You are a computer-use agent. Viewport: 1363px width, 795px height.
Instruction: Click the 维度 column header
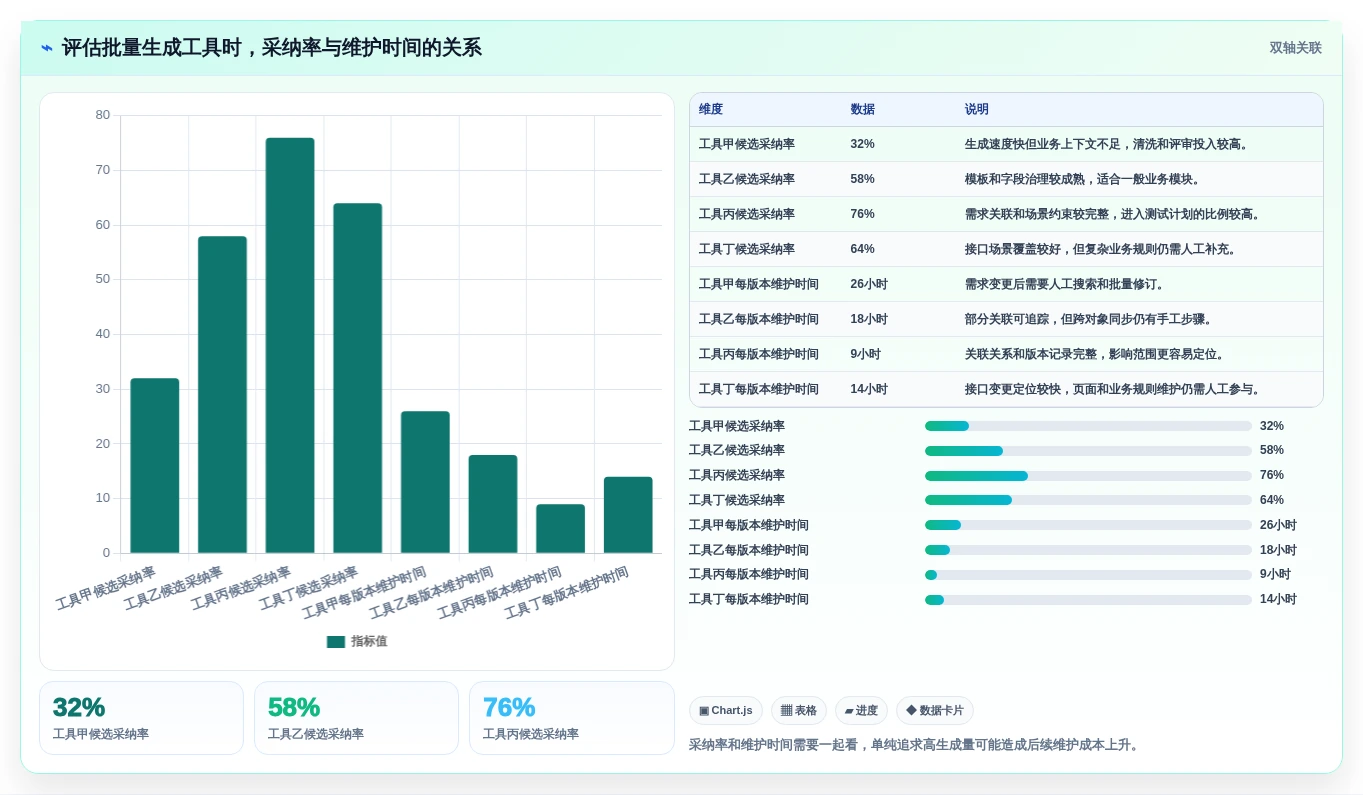coord(711,110)
